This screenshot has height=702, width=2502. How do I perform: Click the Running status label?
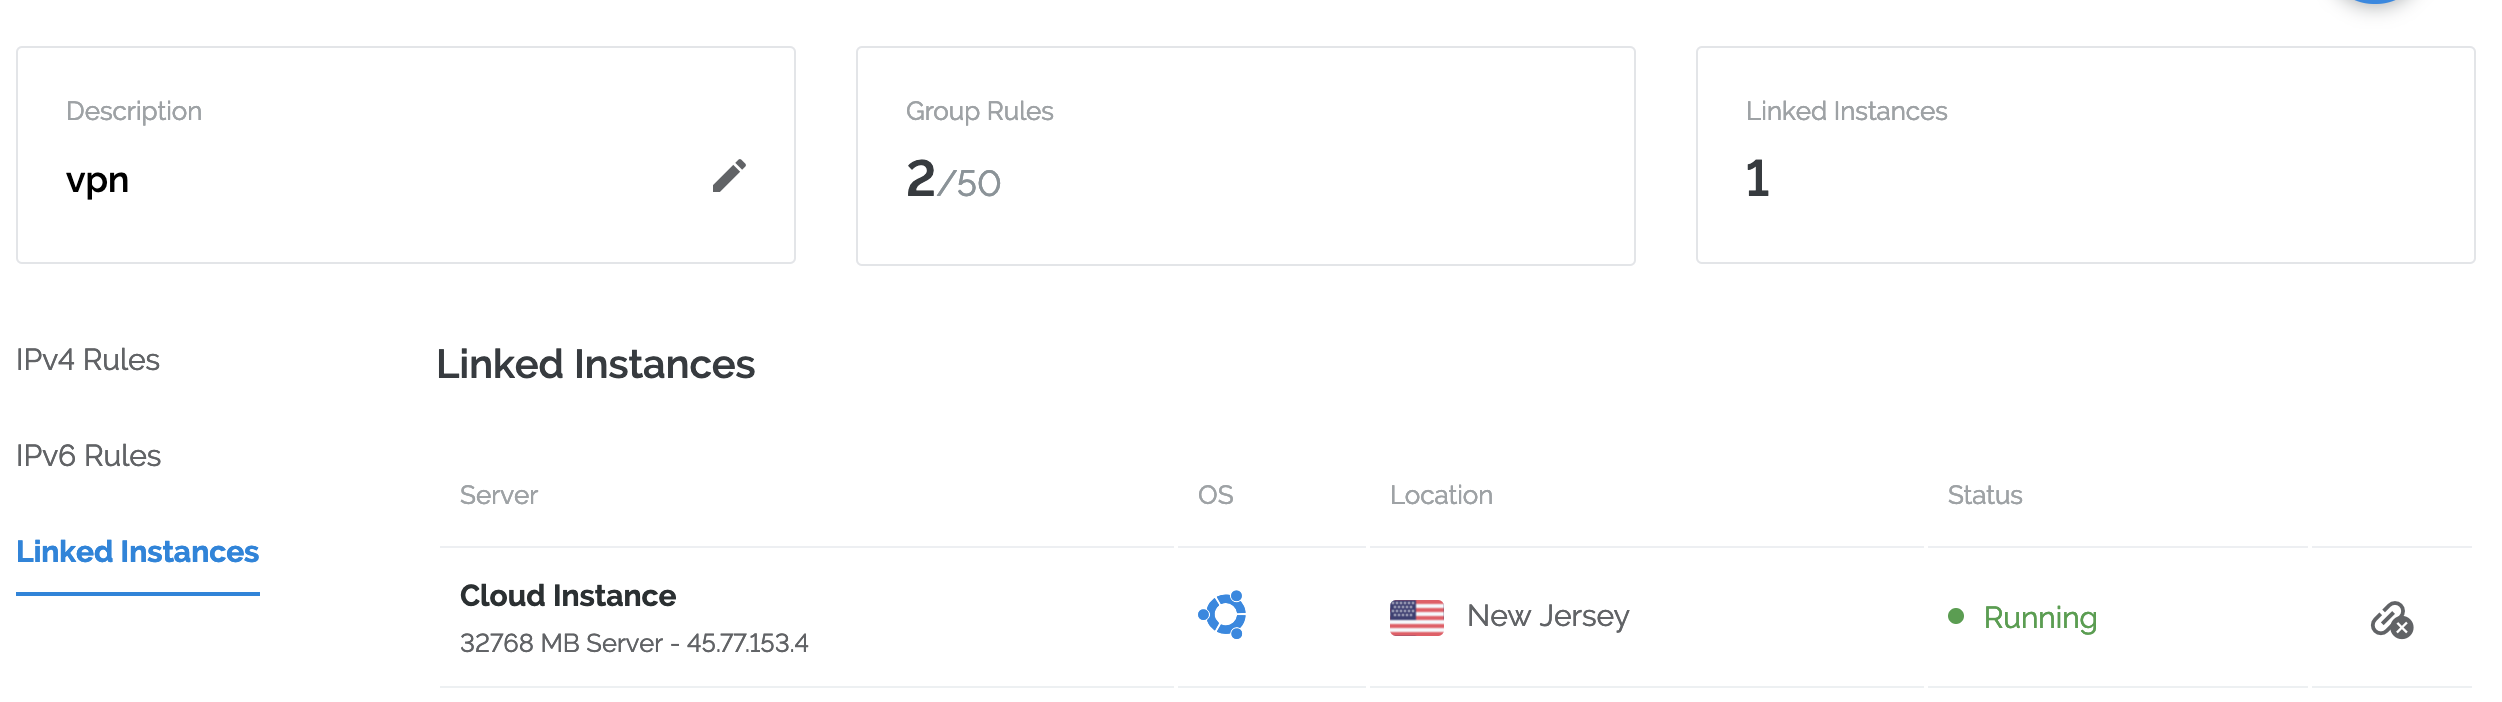pyautogui.click(x=2040, y=618)
